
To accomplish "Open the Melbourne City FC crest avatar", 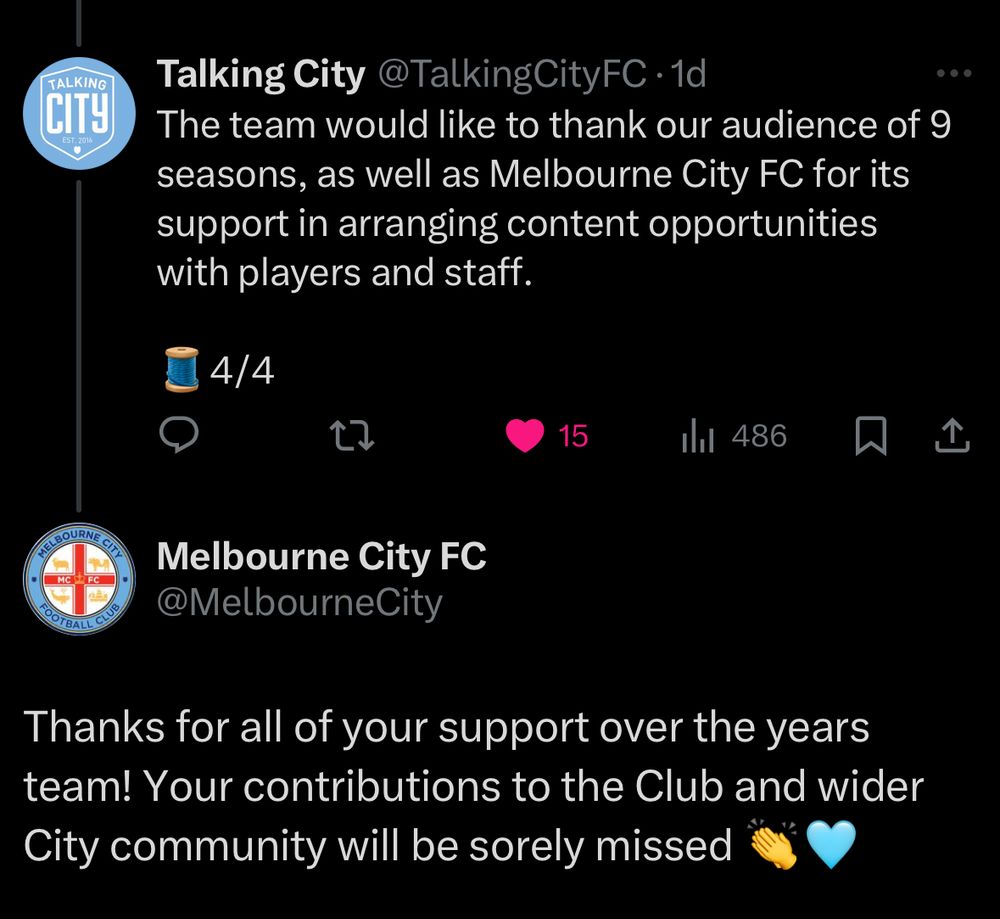I will 79,579.
